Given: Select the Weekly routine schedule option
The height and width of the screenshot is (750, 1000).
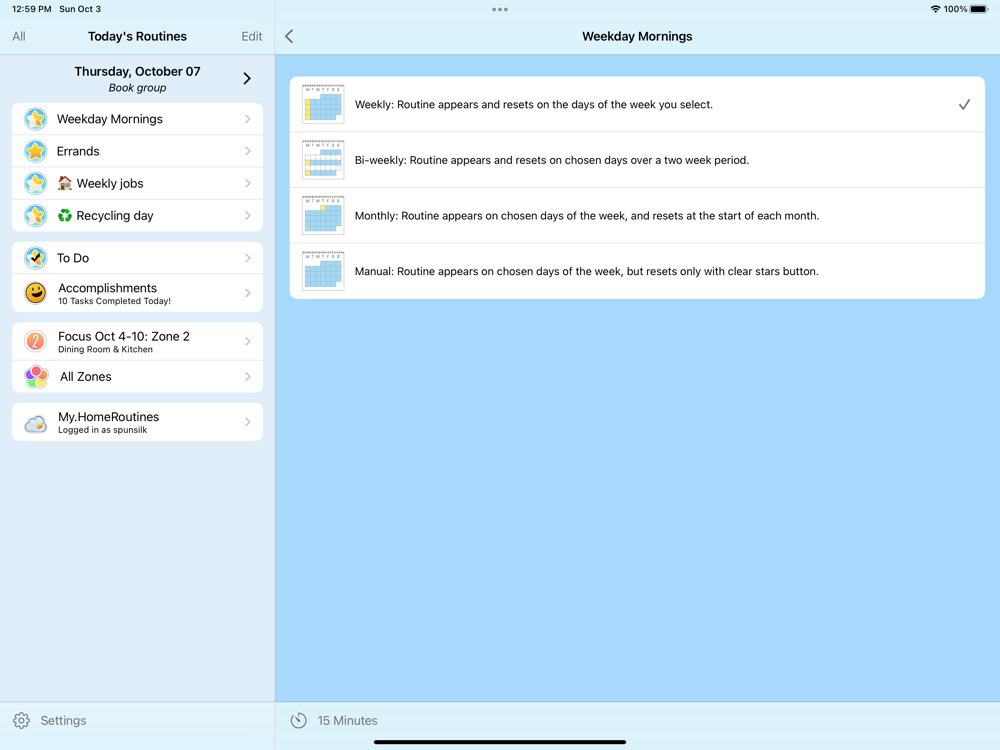Looking at the screenshot, I should pyautogui.click(x=637, y=104).
